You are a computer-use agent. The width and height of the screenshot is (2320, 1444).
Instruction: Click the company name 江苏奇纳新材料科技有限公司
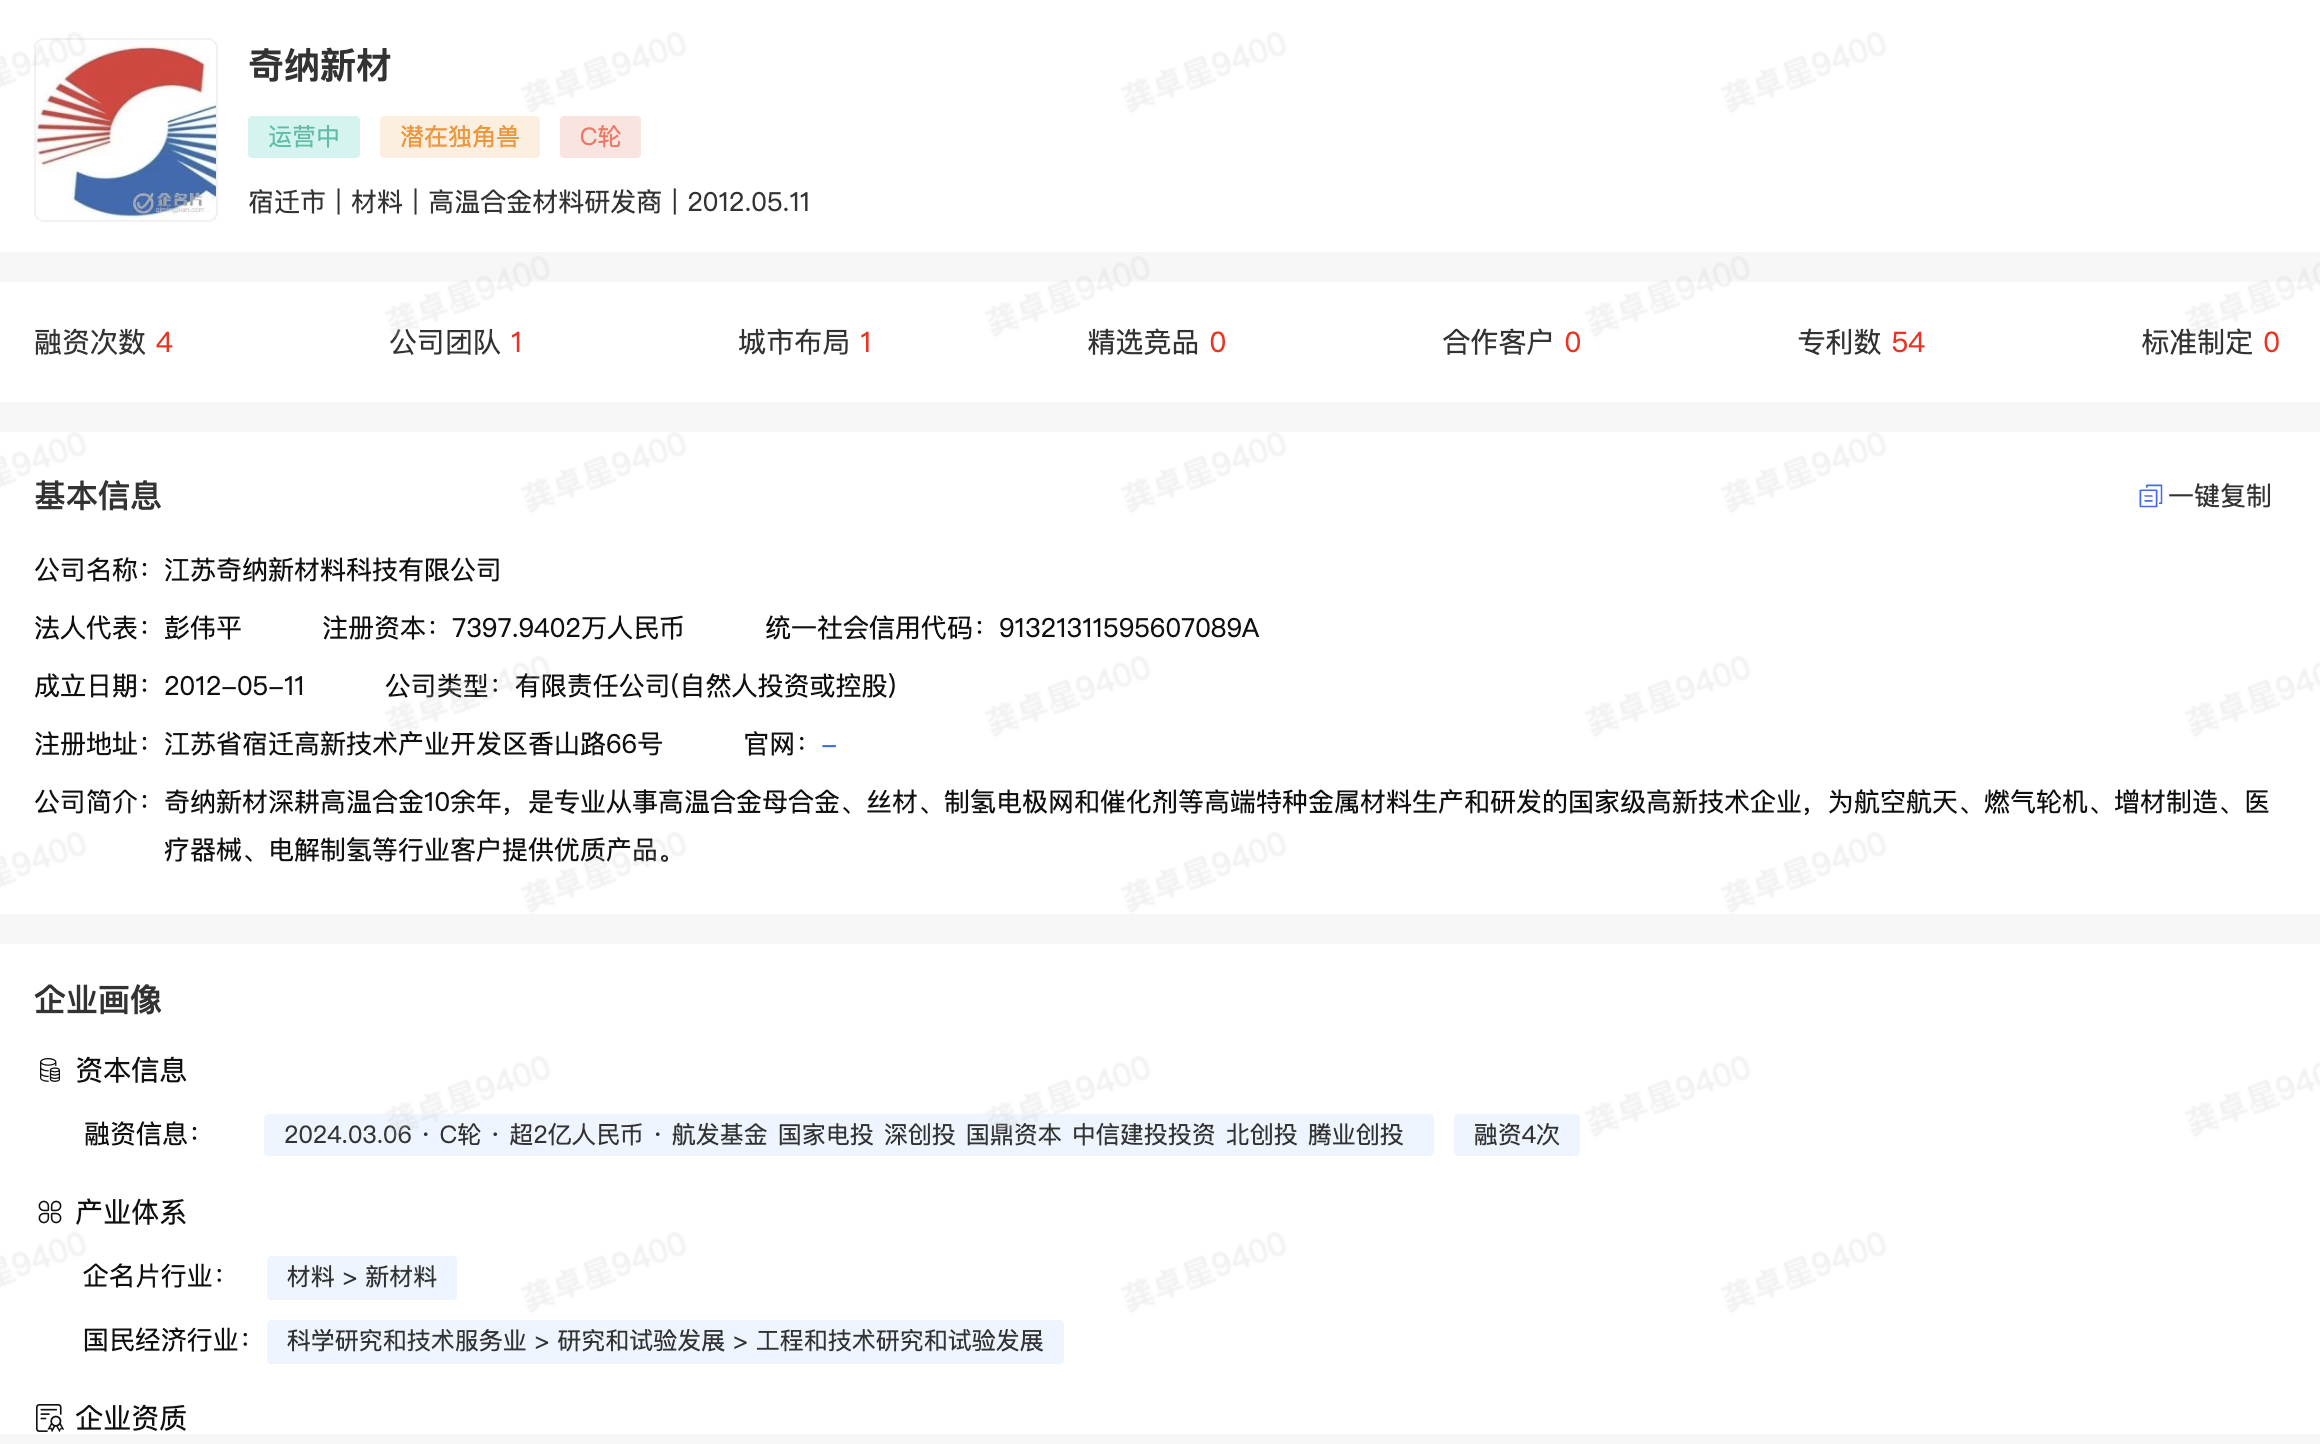[x=333, y=570]
